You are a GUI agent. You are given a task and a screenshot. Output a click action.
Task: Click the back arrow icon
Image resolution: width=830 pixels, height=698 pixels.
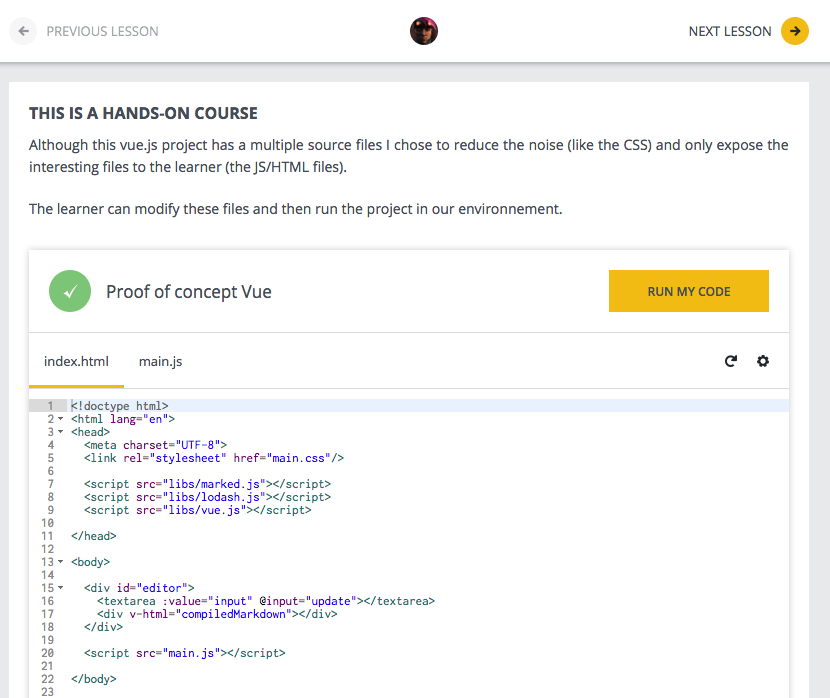[23, 31]
